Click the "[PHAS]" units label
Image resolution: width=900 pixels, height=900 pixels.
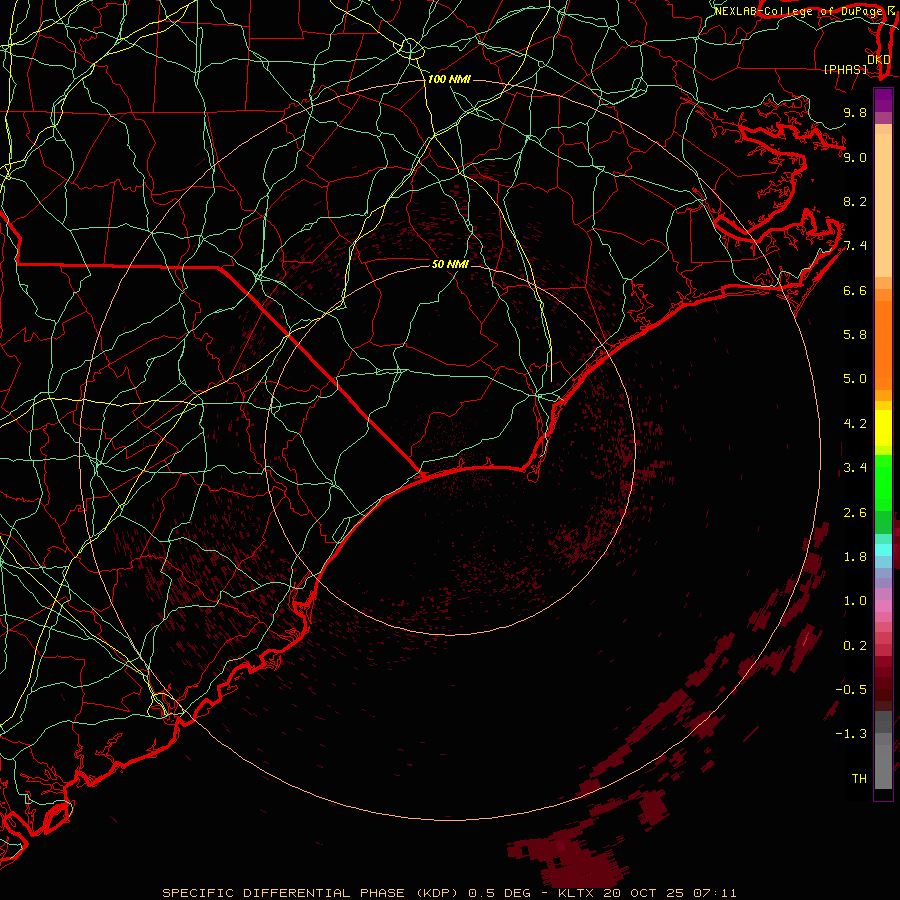pos(845,69)
